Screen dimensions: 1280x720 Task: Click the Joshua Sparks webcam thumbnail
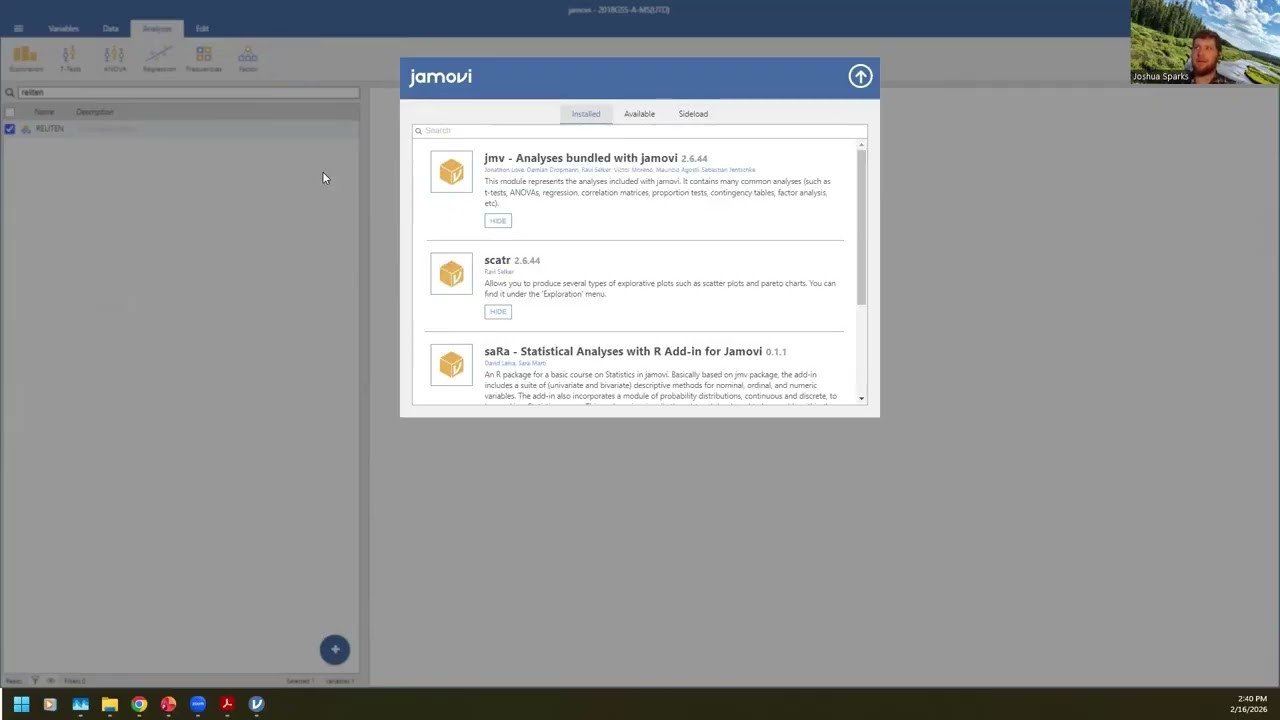(x=1205, y=42)
